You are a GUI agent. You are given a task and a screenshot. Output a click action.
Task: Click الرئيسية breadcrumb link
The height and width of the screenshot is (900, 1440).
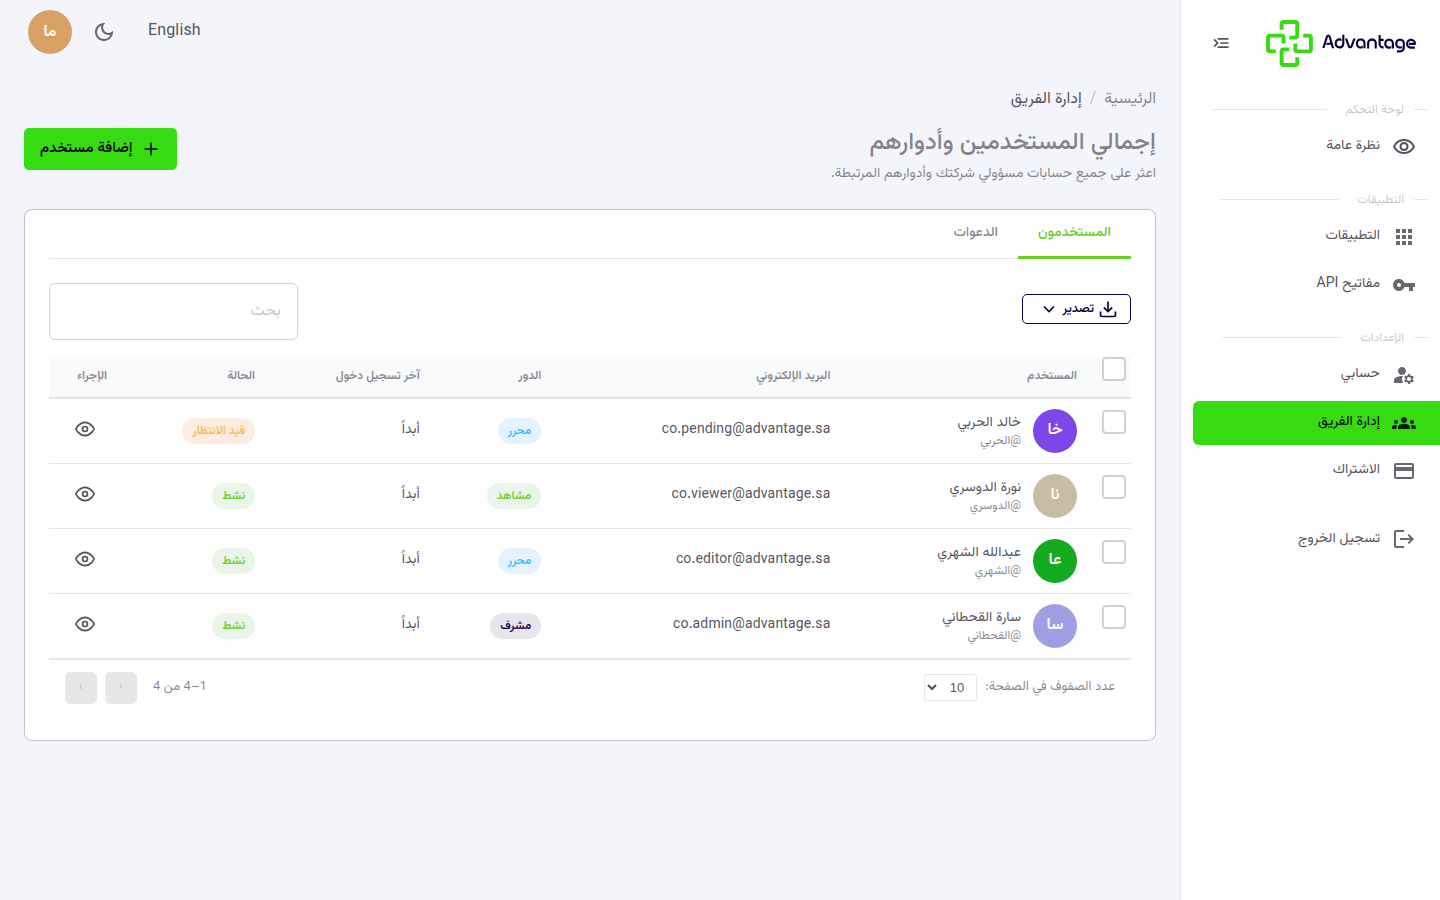[x=1130, y=98]
